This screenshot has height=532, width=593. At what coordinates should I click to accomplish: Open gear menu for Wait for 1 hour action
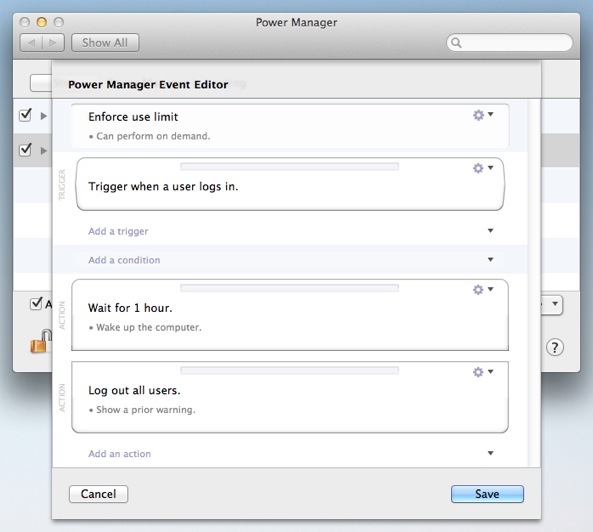point(483,290)
